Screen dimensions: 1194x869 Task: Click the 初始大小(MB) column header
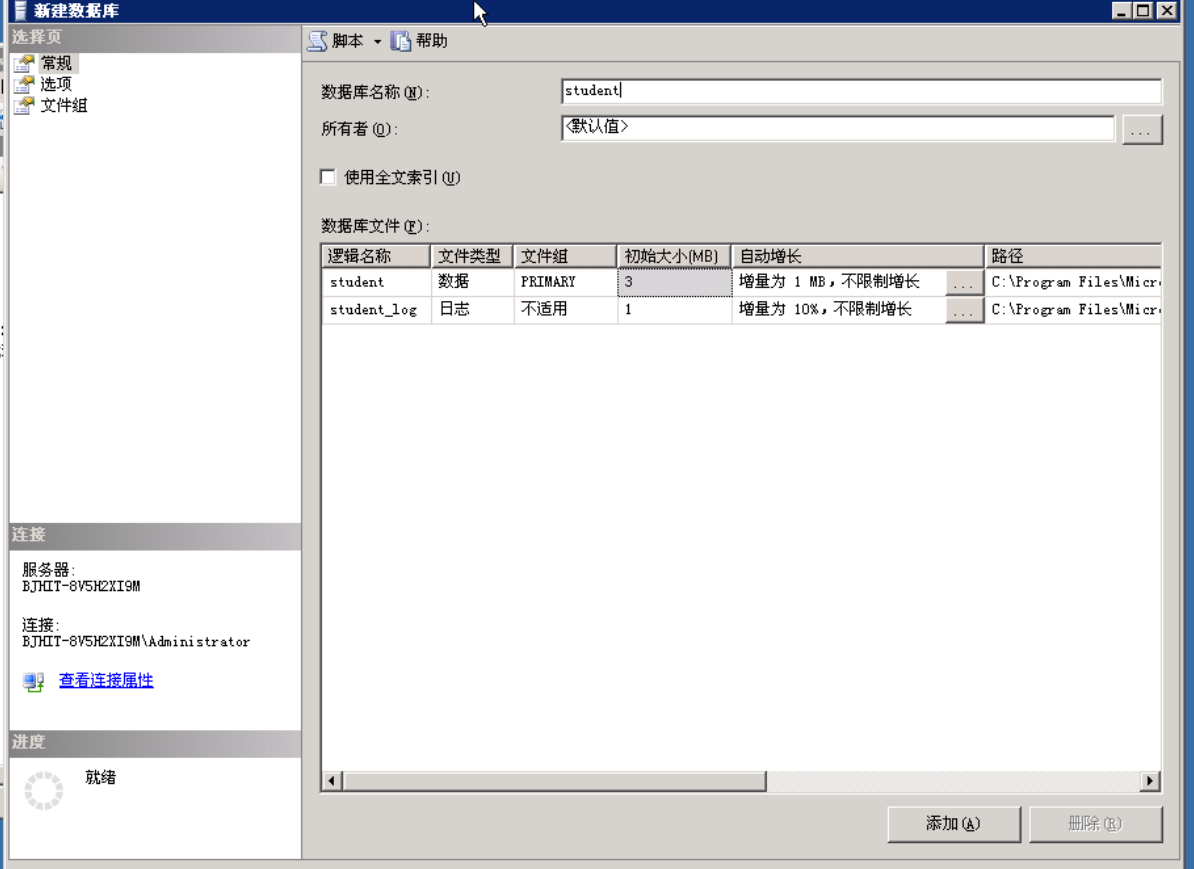pyautogui.click(x=674, y=256)
